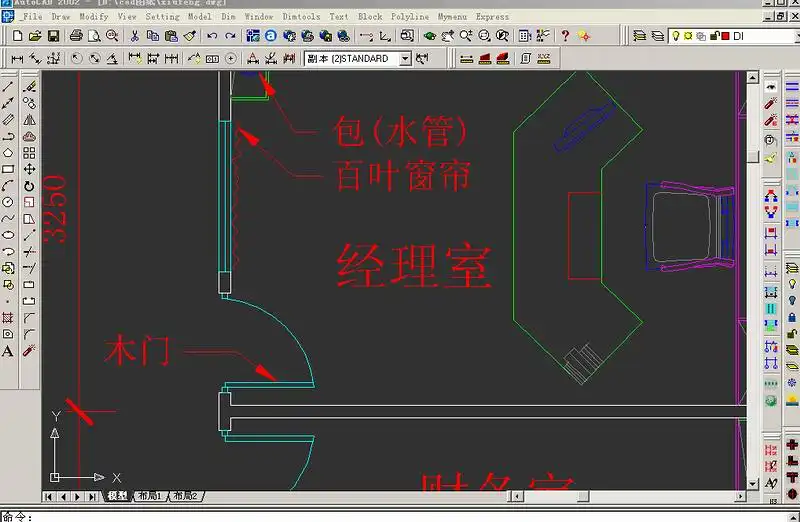Select the Rectangle draw tool
The image size is (800, 522).
8,169
